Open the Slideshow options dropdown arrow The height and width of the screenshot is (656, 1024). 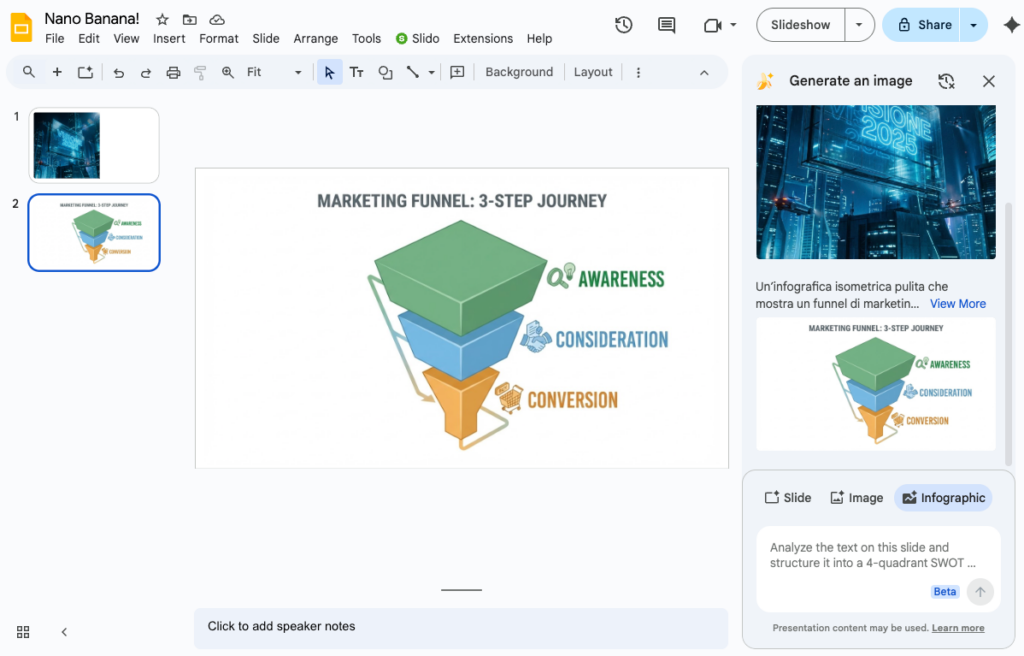pos(859,25)
